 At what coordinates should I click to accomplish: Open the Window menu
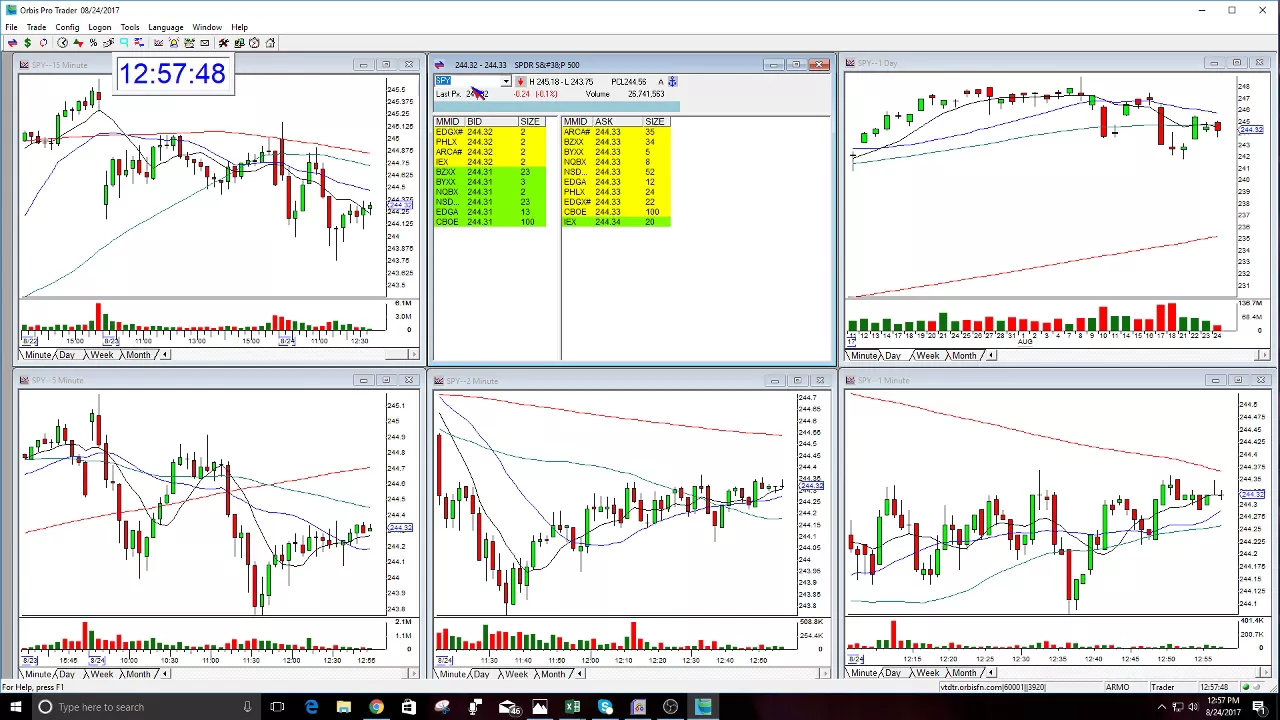pos(207,27)
